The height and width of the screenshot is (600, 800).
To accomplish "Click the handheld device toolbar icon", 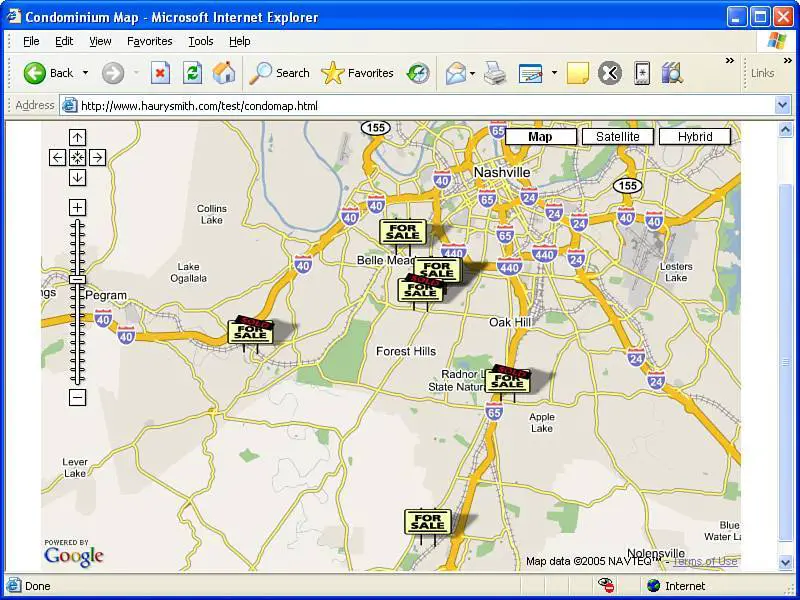I will 642,73.
